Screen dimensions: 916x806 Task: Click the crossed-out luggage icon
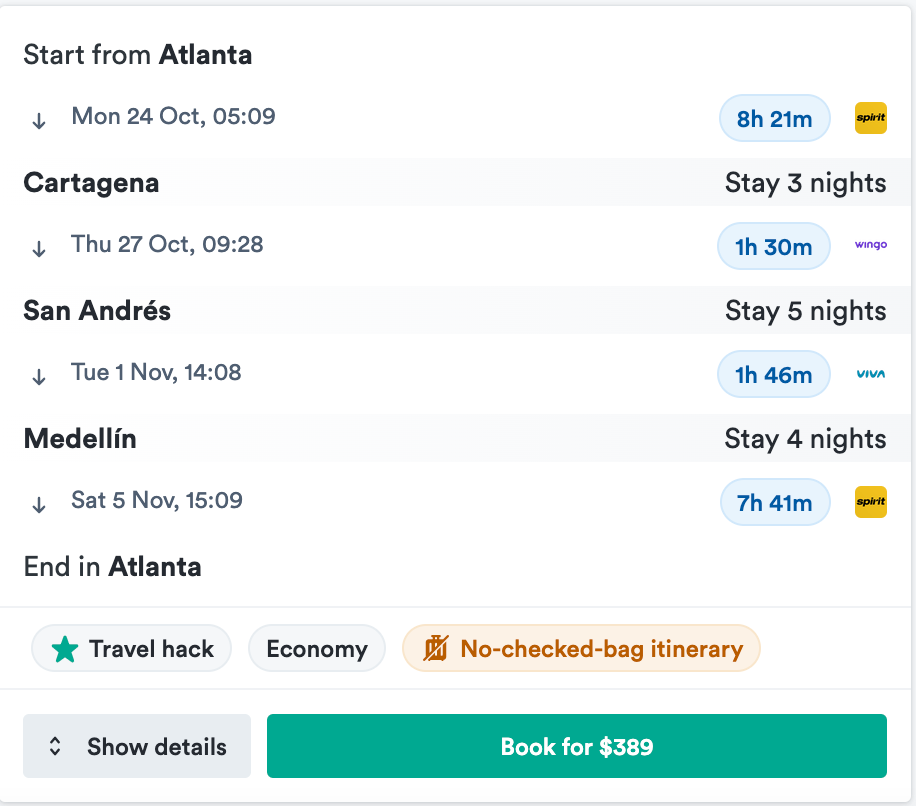436,649
